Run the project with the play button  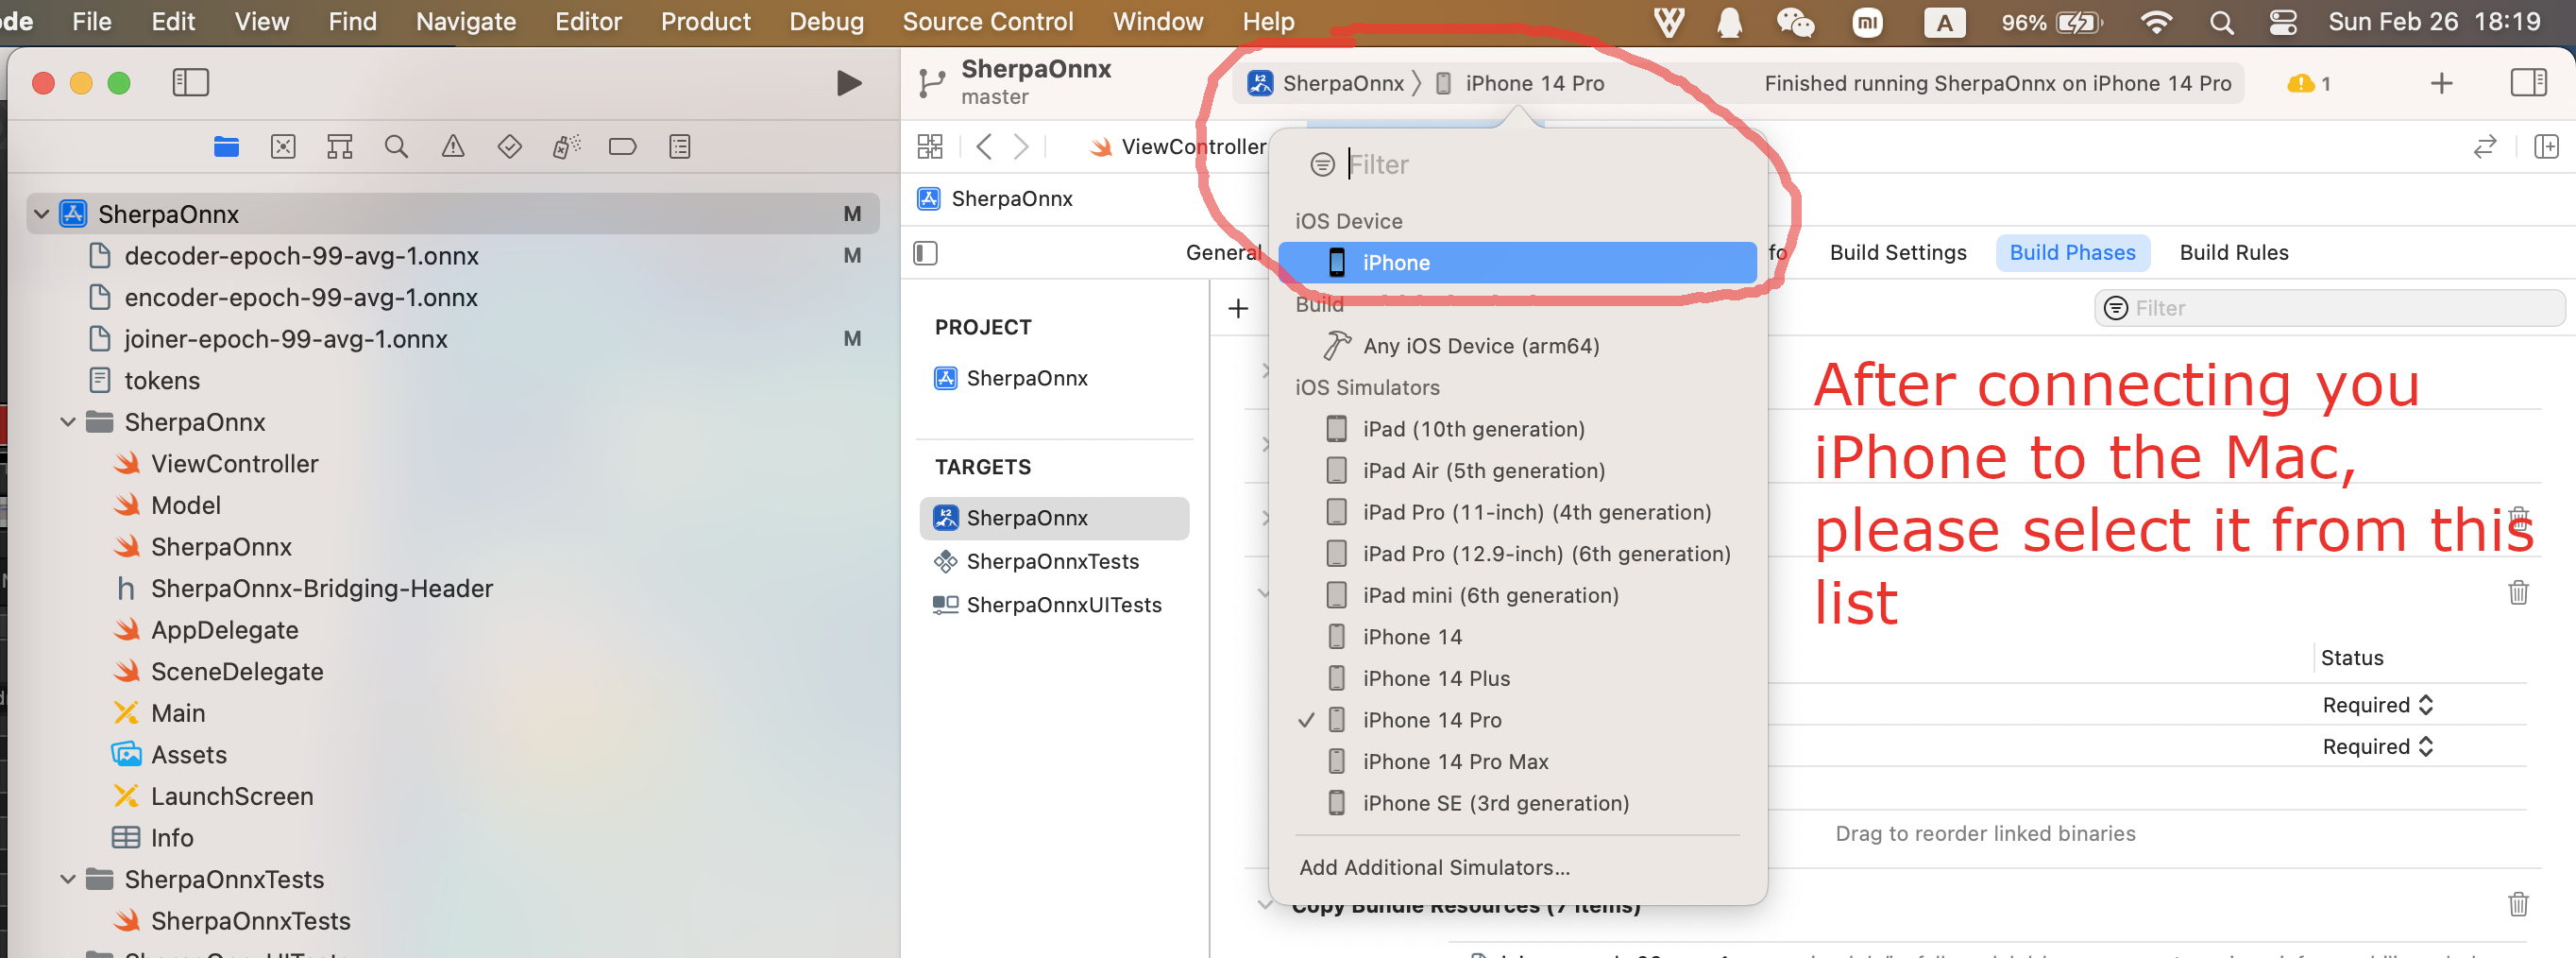[x=848, y=83]
